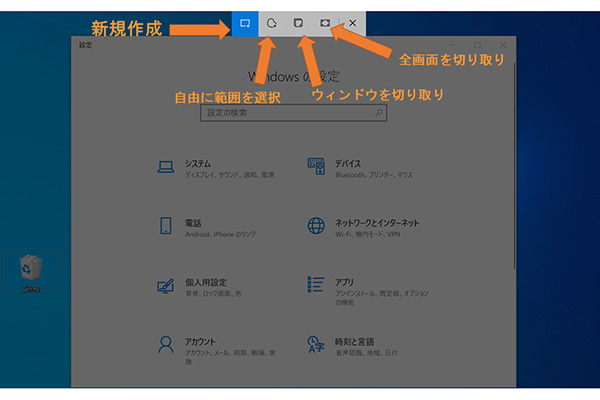The image size is (600, 400).
Task: Pick the fullscreen snip tool
Action: [325, 23]
